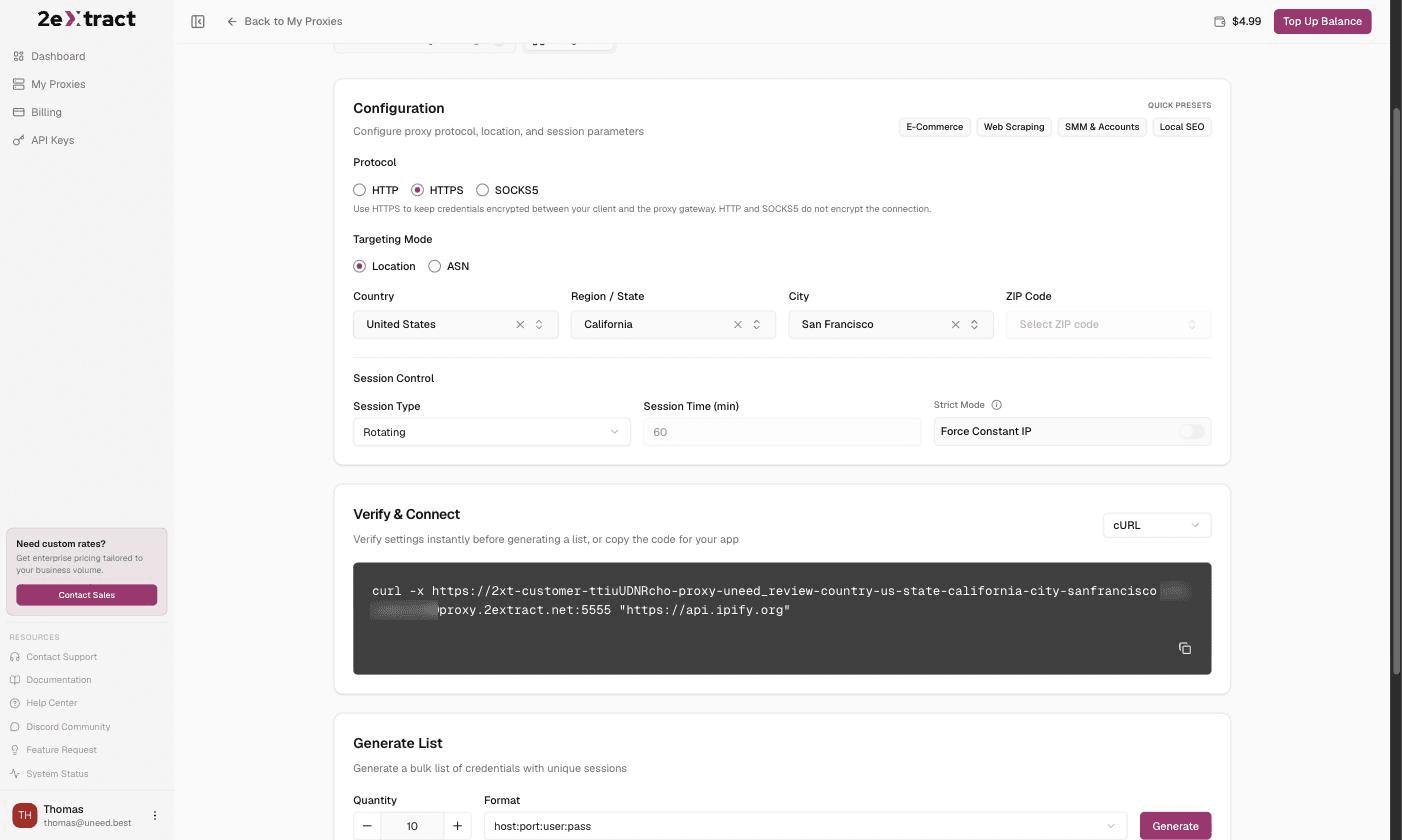This screenshot has width=1402, height=840.
Task: Click the System Status activity icon
Action: point(15,774)
